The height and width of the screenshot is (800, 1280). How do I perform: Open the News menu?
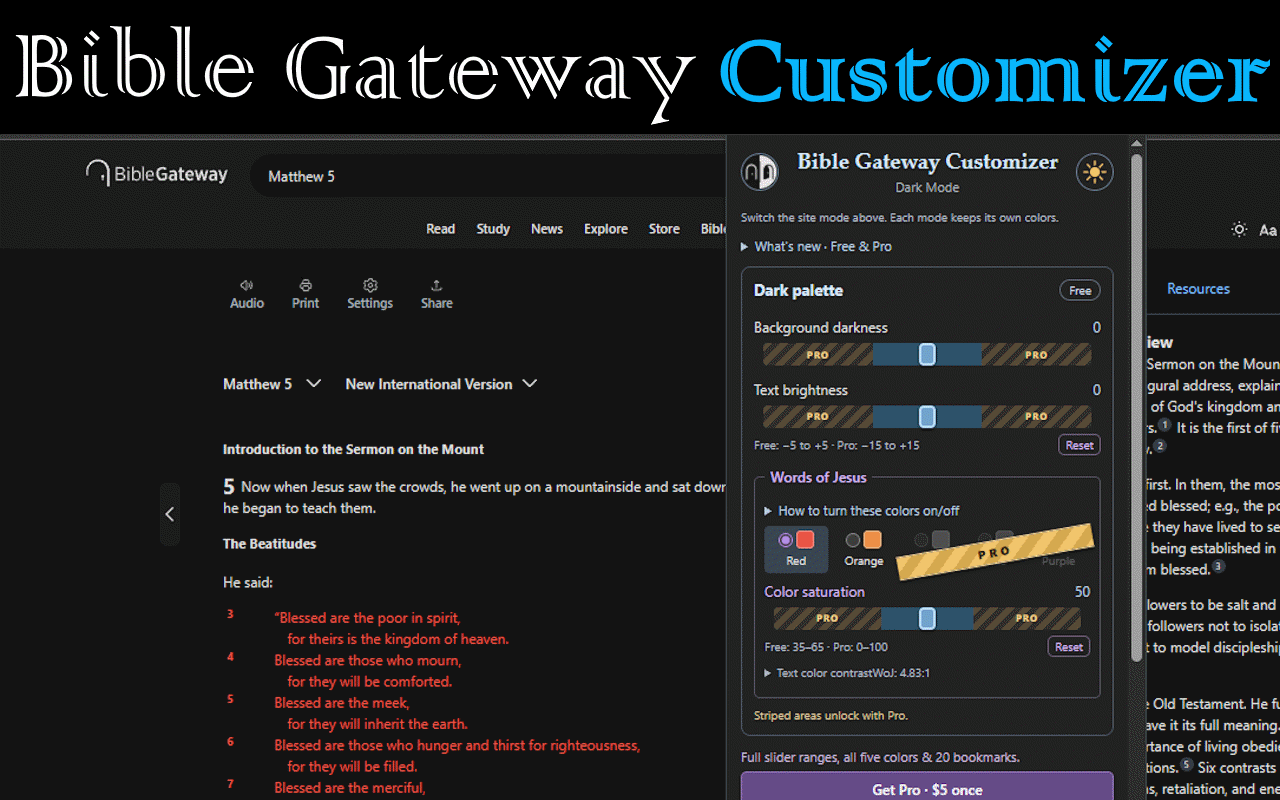[547, 229]
